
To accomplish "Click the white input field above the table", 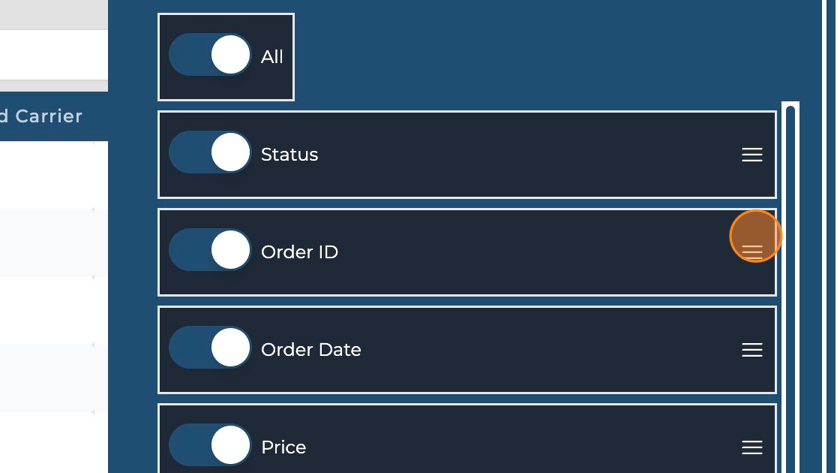I will click(x=53, y=54).
